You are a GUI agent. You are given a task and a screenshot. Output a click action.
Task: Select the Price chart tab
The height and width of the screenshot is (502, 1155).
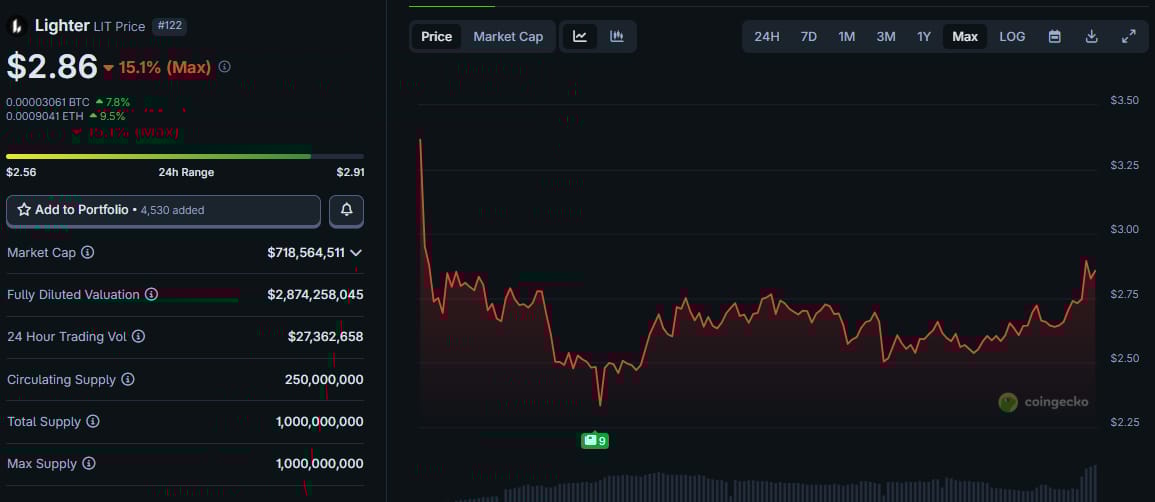tap(437, 36)
